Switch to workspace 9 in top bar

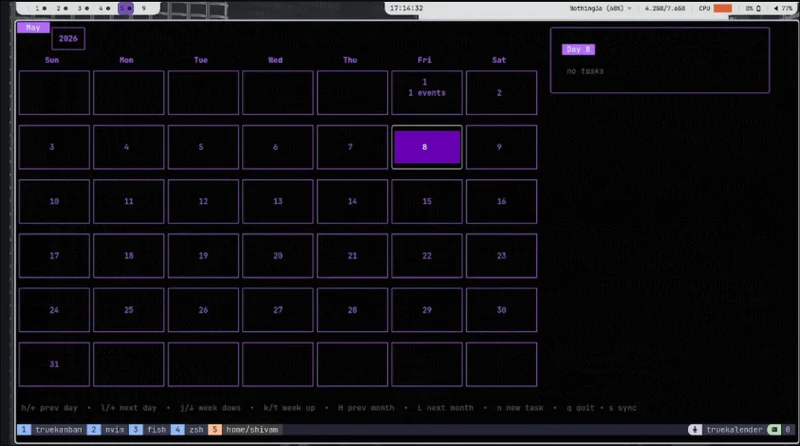coord(144,8)
